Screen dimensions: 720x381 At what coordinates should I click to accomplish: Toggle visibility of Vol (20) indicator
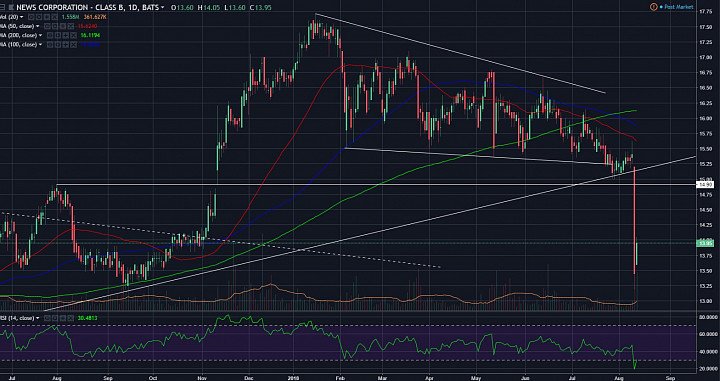click(x=31, y=17)
